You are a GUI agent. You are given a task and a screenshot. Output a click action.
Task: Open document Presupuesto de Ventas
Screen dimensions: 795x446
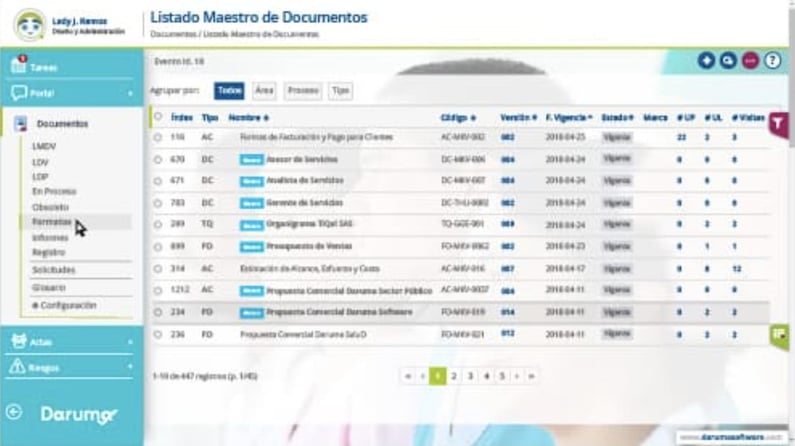[x=309, y=246]
